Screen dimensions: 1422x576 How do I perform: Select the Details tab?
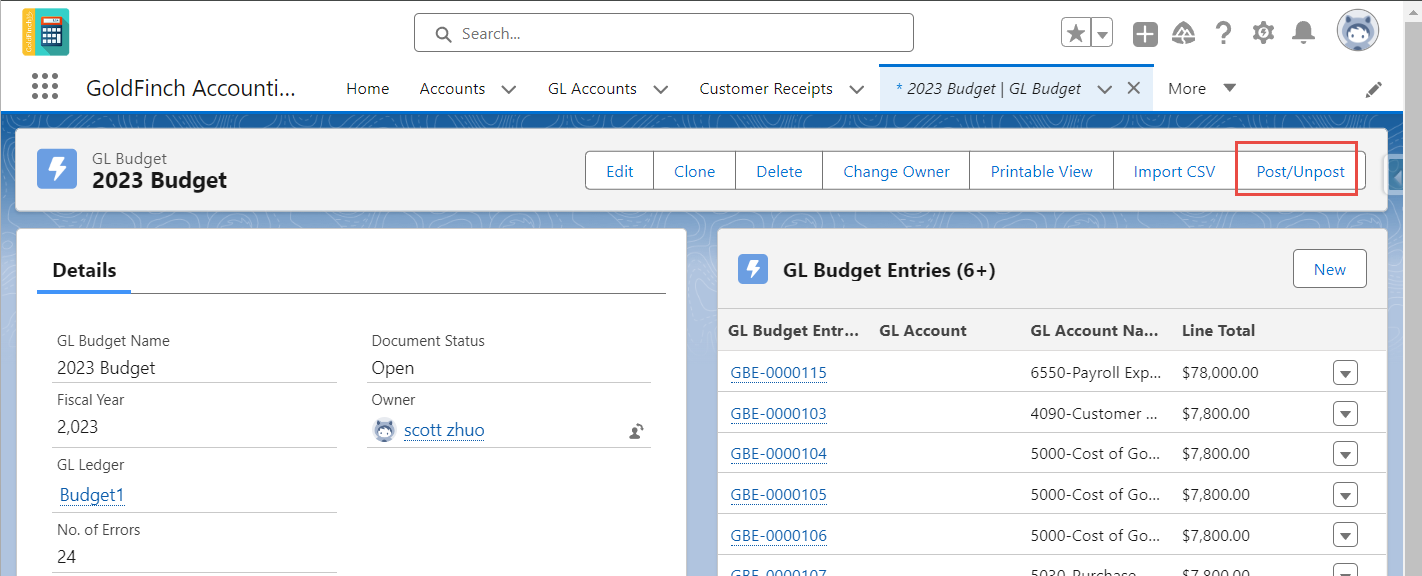coord(84,270)
